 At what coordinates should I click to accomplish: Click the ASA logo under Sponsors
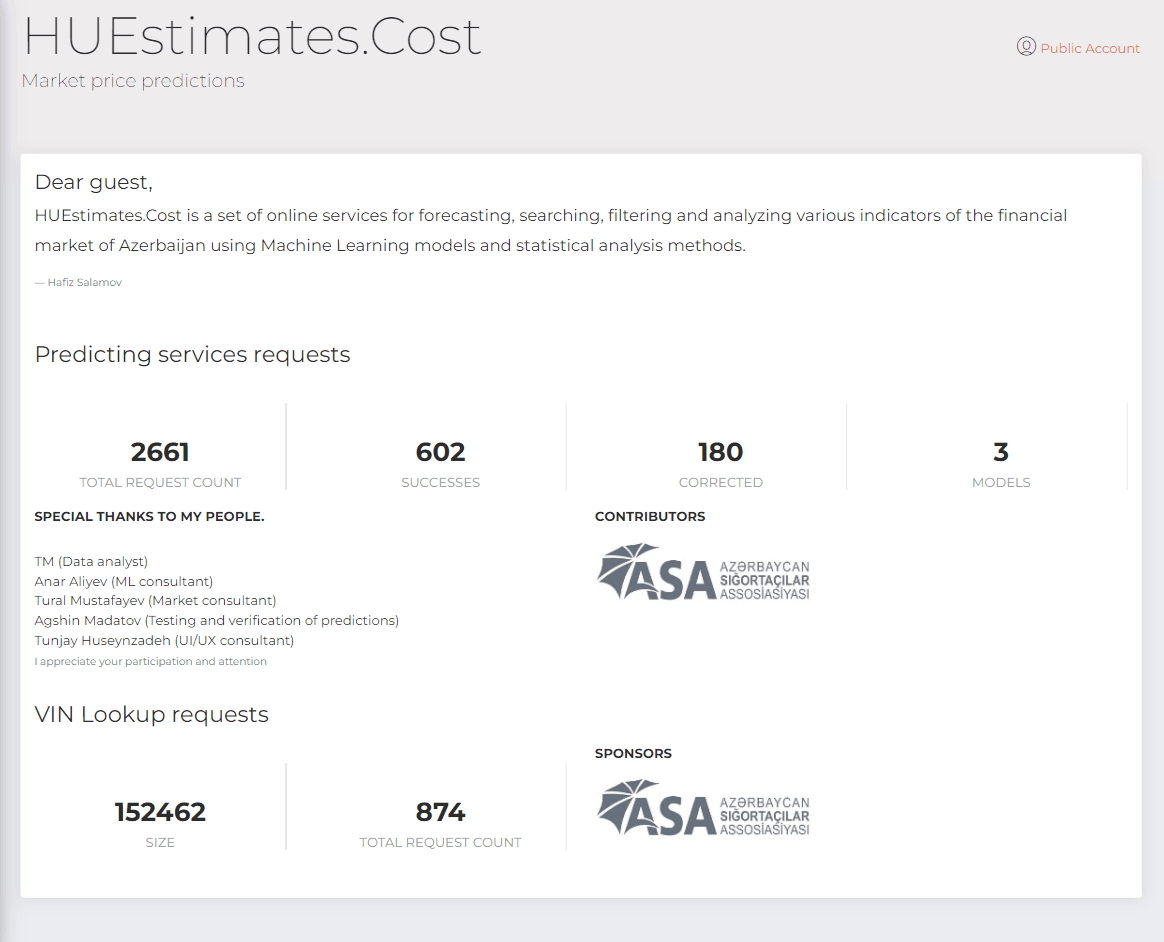(x=703, y=808)
